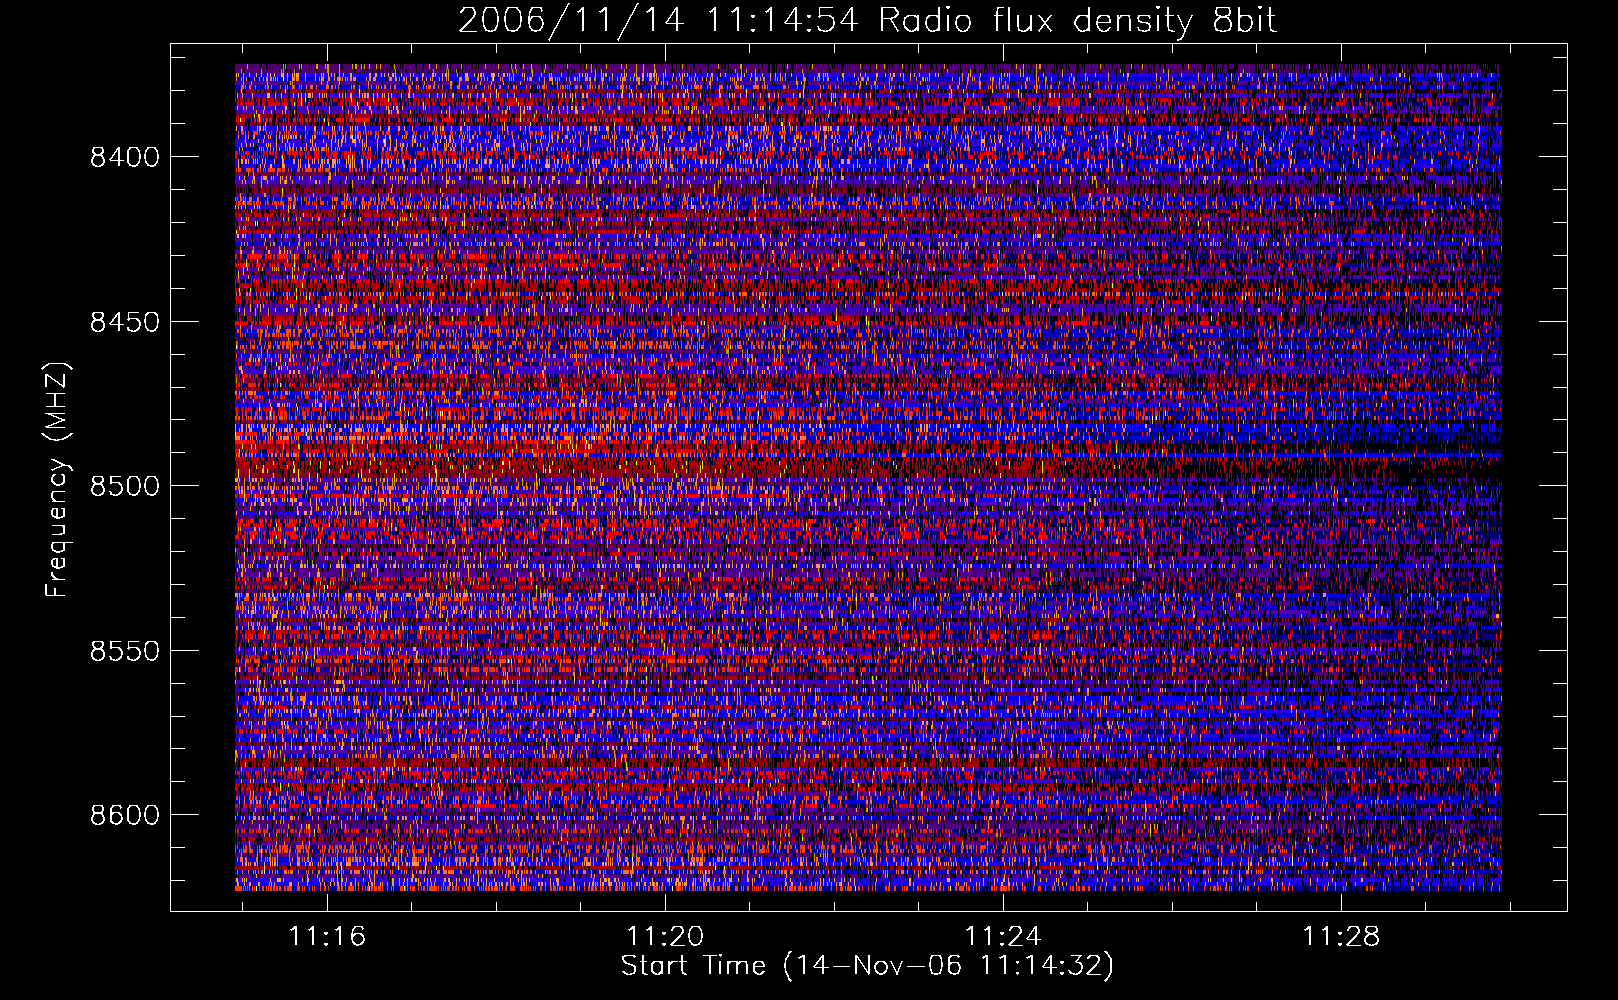The image size is (1618, 1000).
Task: Click the 8450 frequency axis label
Action: pos(124,322)
